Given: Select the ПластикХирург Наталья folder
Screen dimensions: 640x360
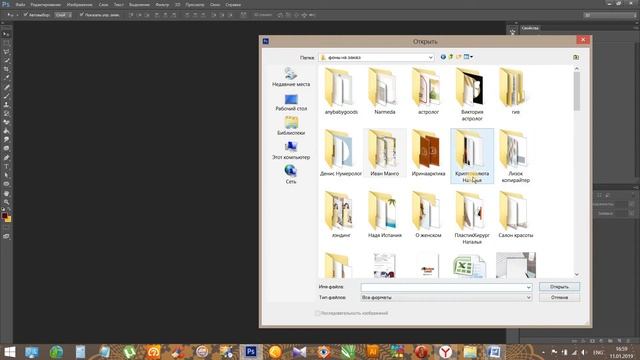Looking at the screenshot, I should tap(472, 218).
